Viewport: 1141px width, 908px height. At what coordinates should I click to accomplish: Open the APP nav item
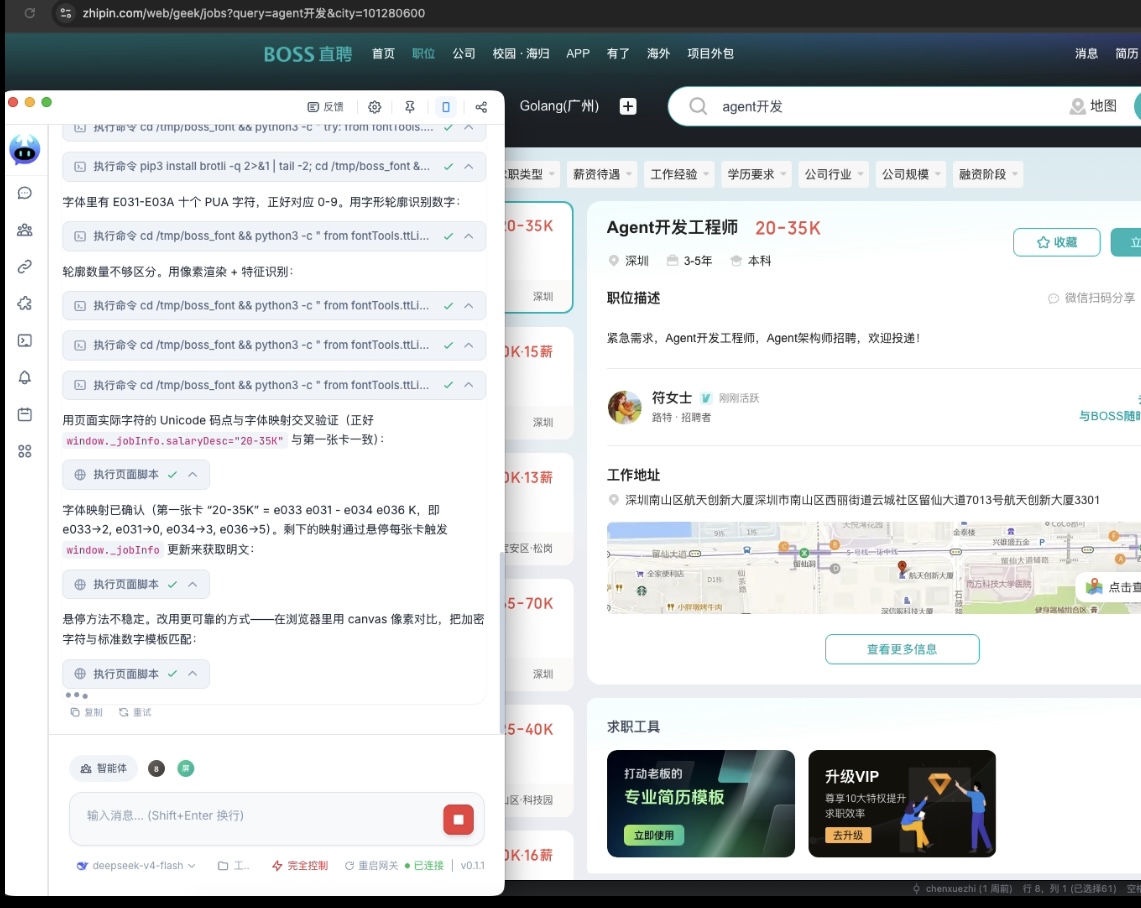point(578,53)
